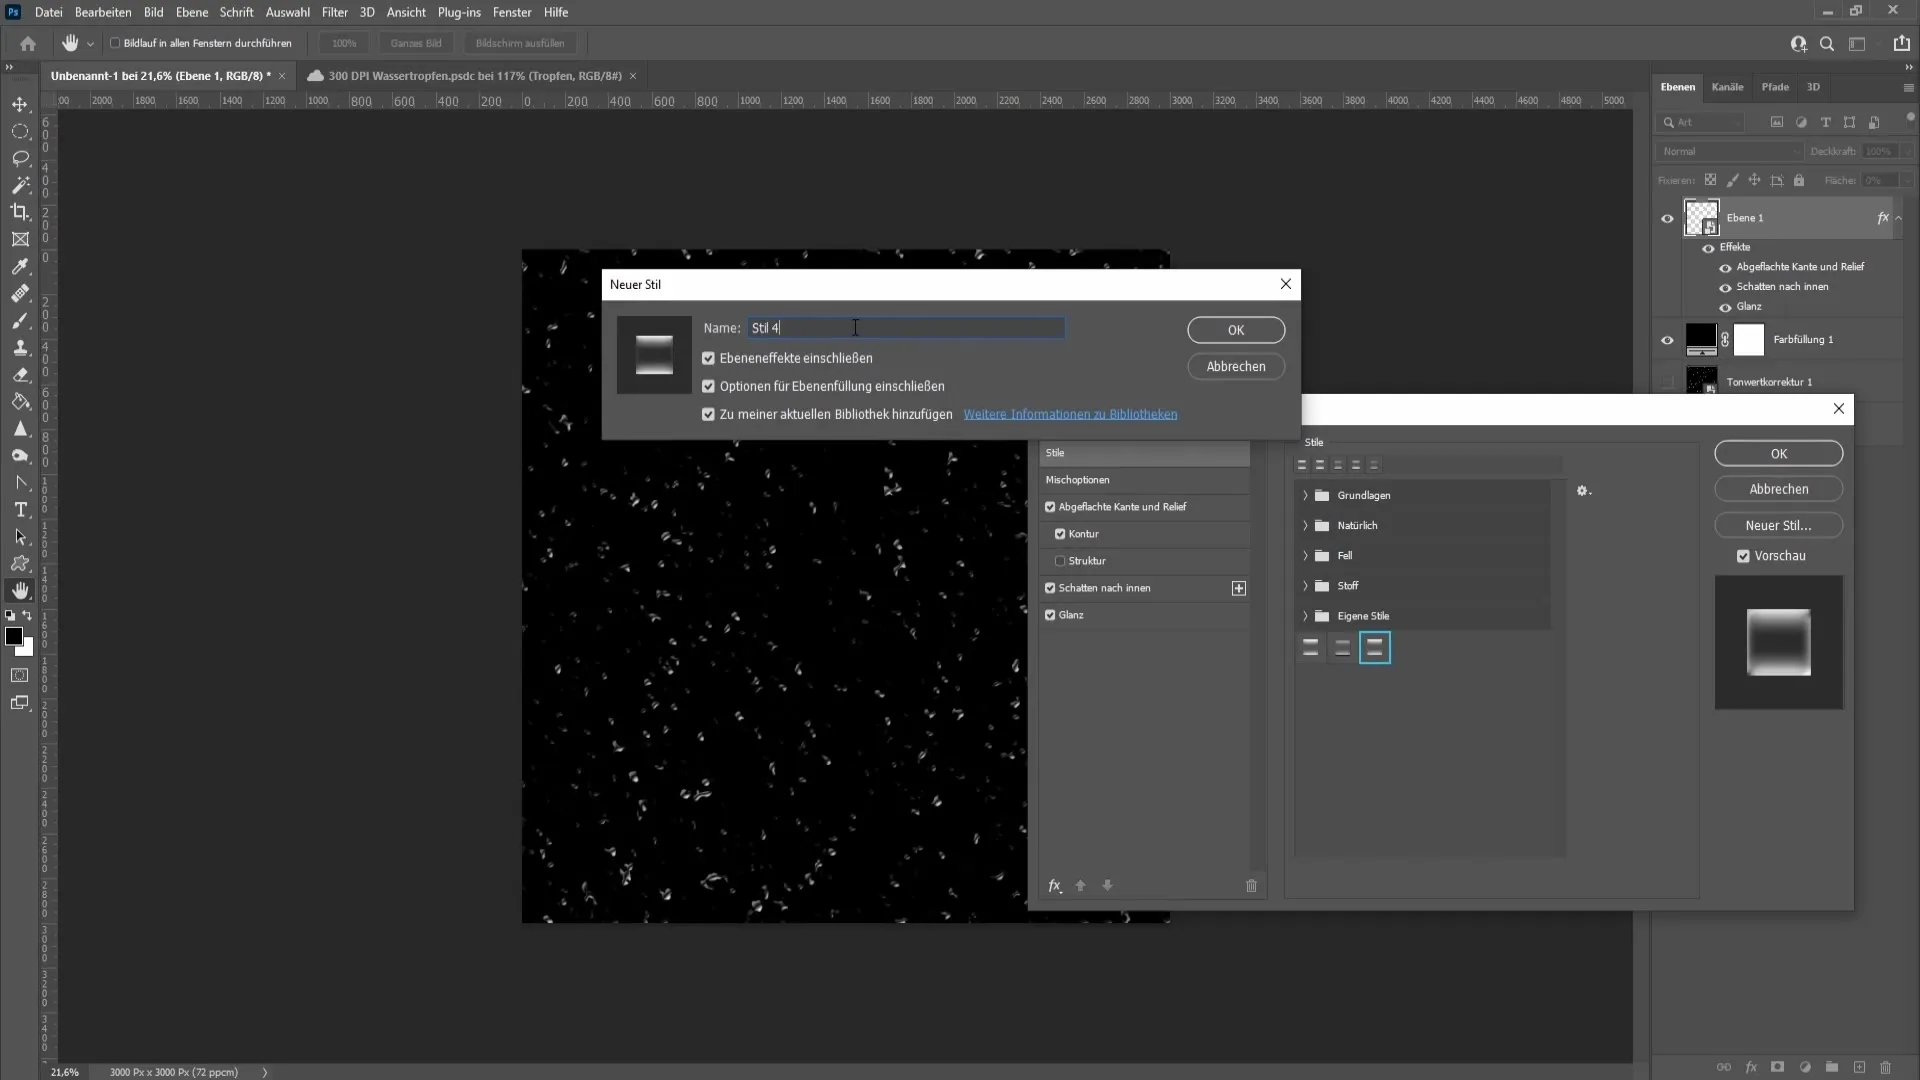Image resolution: width=1920 pixels, height=1080 pixels.
Task: Uncheck Zu meiner aktuellen Bibliothek hinzufügen
Action: (x=708, y=414)
